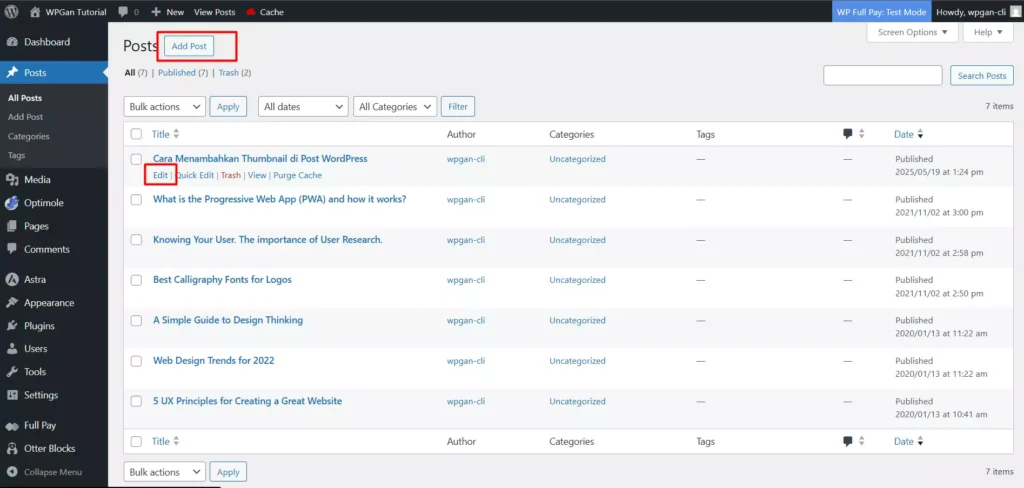Image resolution: width=1024 pixels, height=488 pixels.
Task: Select checkbox for Web Design Trends 2022
Action: [x=136, y=361]
